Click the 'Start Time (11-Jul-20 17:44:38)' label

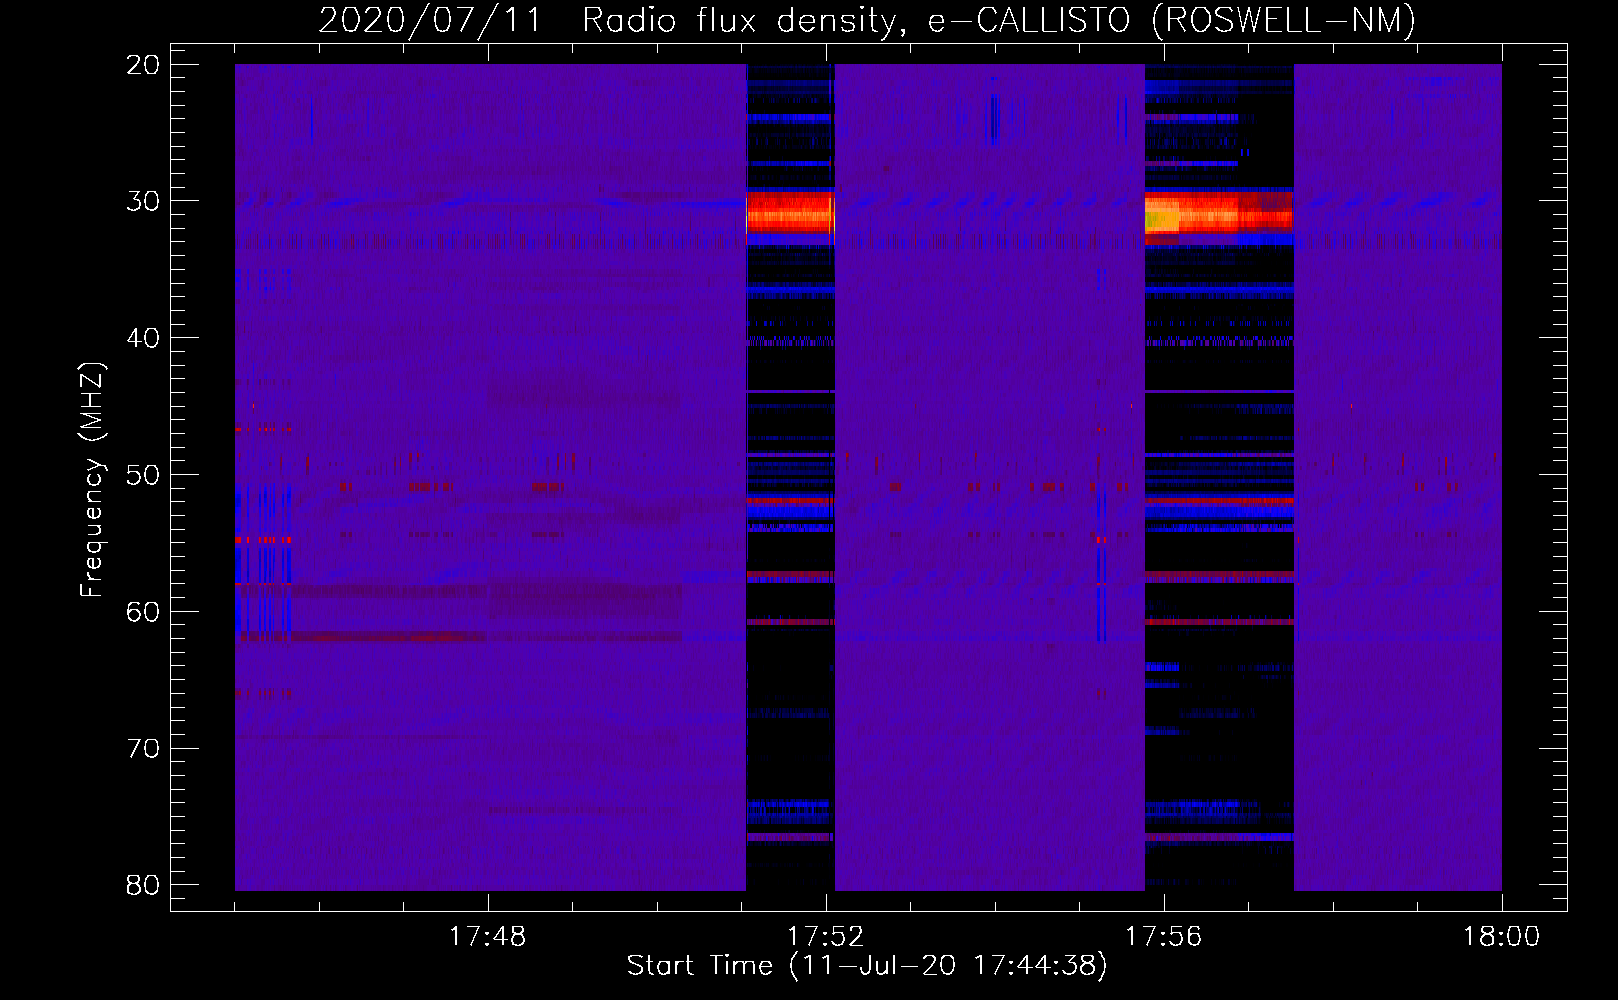[867, 966]
